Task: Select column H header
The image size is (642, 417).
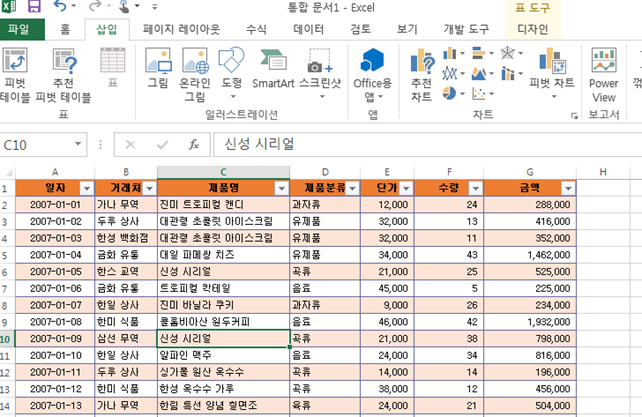Action: tap(603, 172)
